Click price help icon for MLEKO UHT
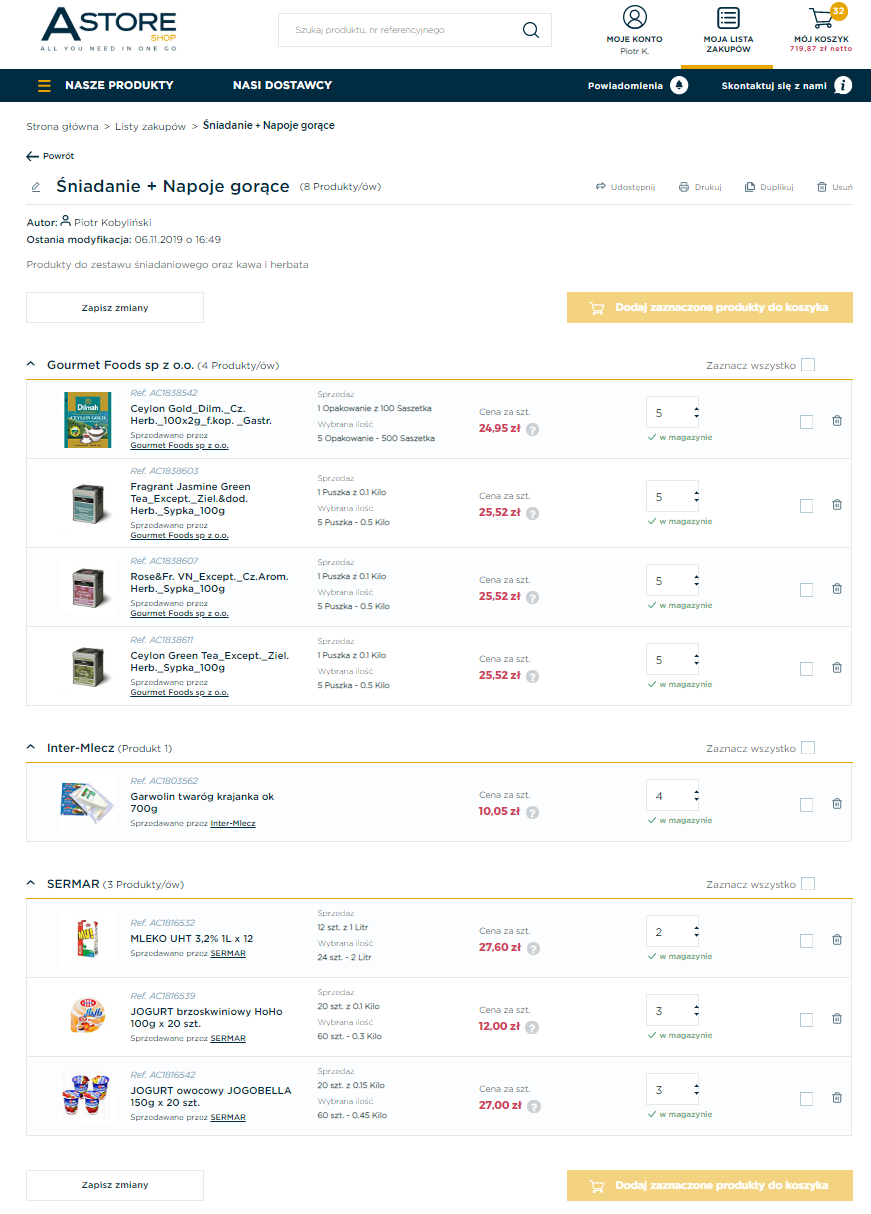871x1214 pixels. 533,948
